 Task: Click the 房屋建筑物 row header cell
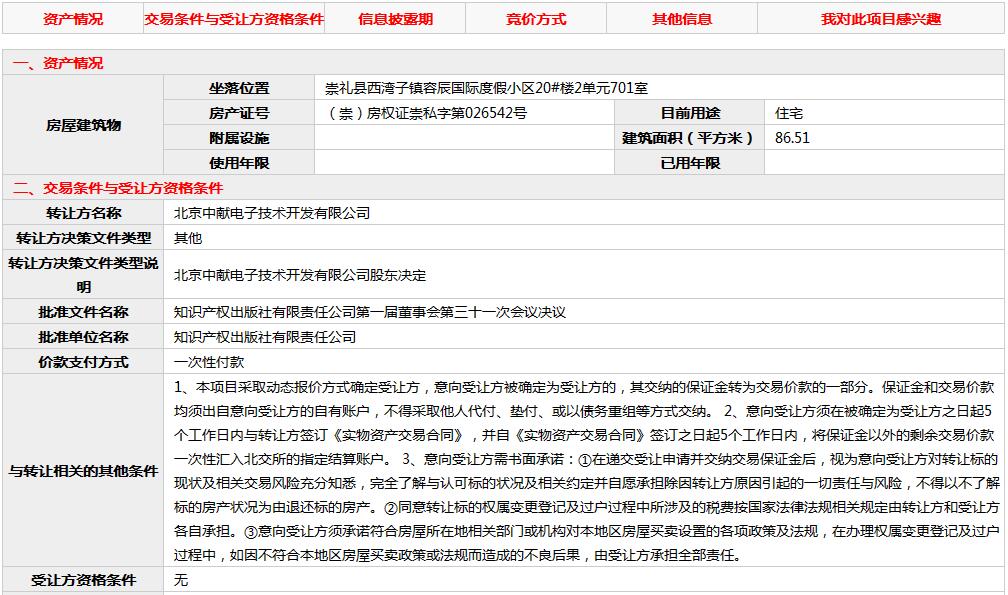pyautogui.click(x=83, y=125)
